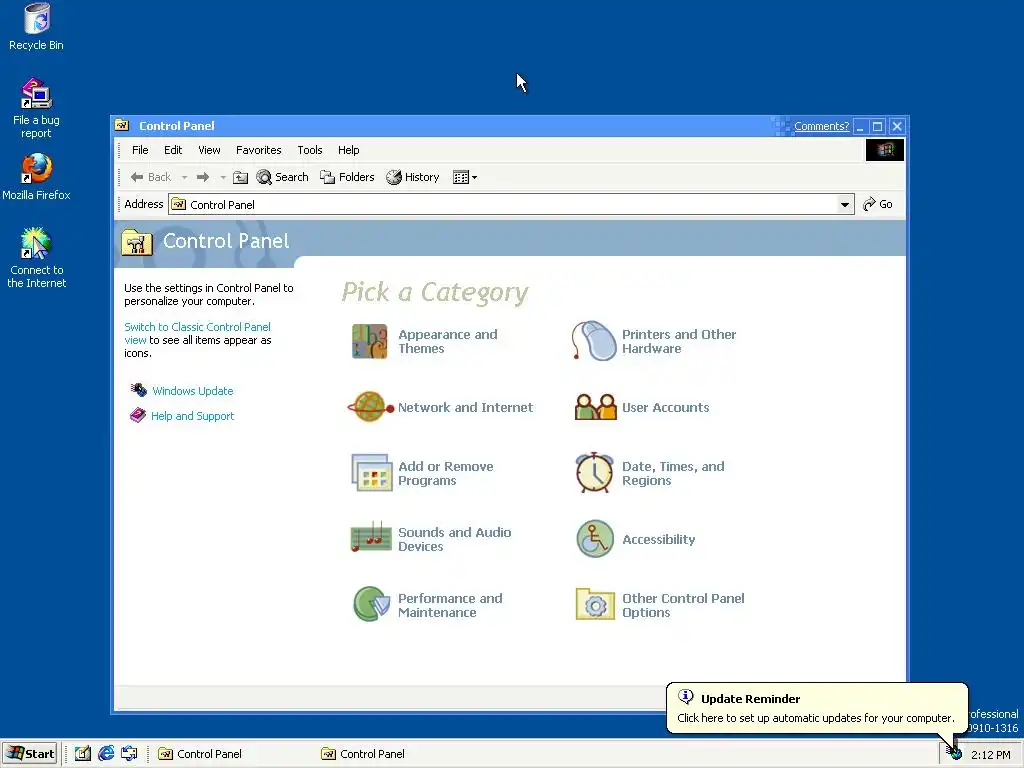Open the File menu
The height and width of the screenshot is (768, 1024).
pos(140,150)
